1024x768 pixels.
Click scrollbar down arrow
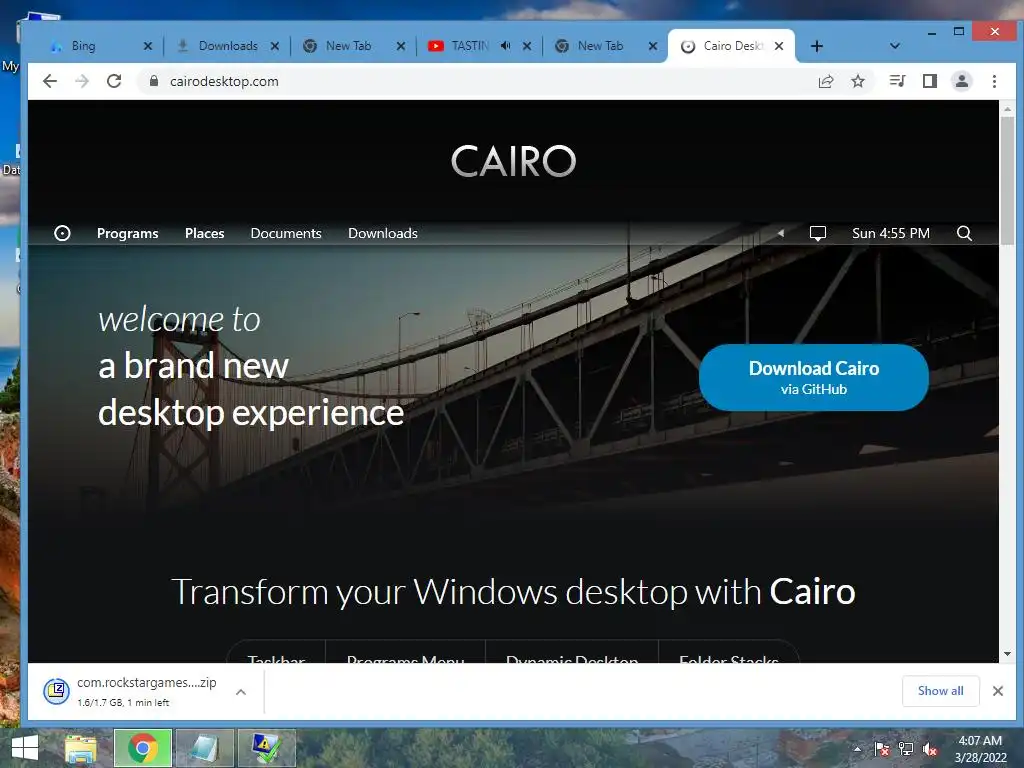pos(1008,654)
